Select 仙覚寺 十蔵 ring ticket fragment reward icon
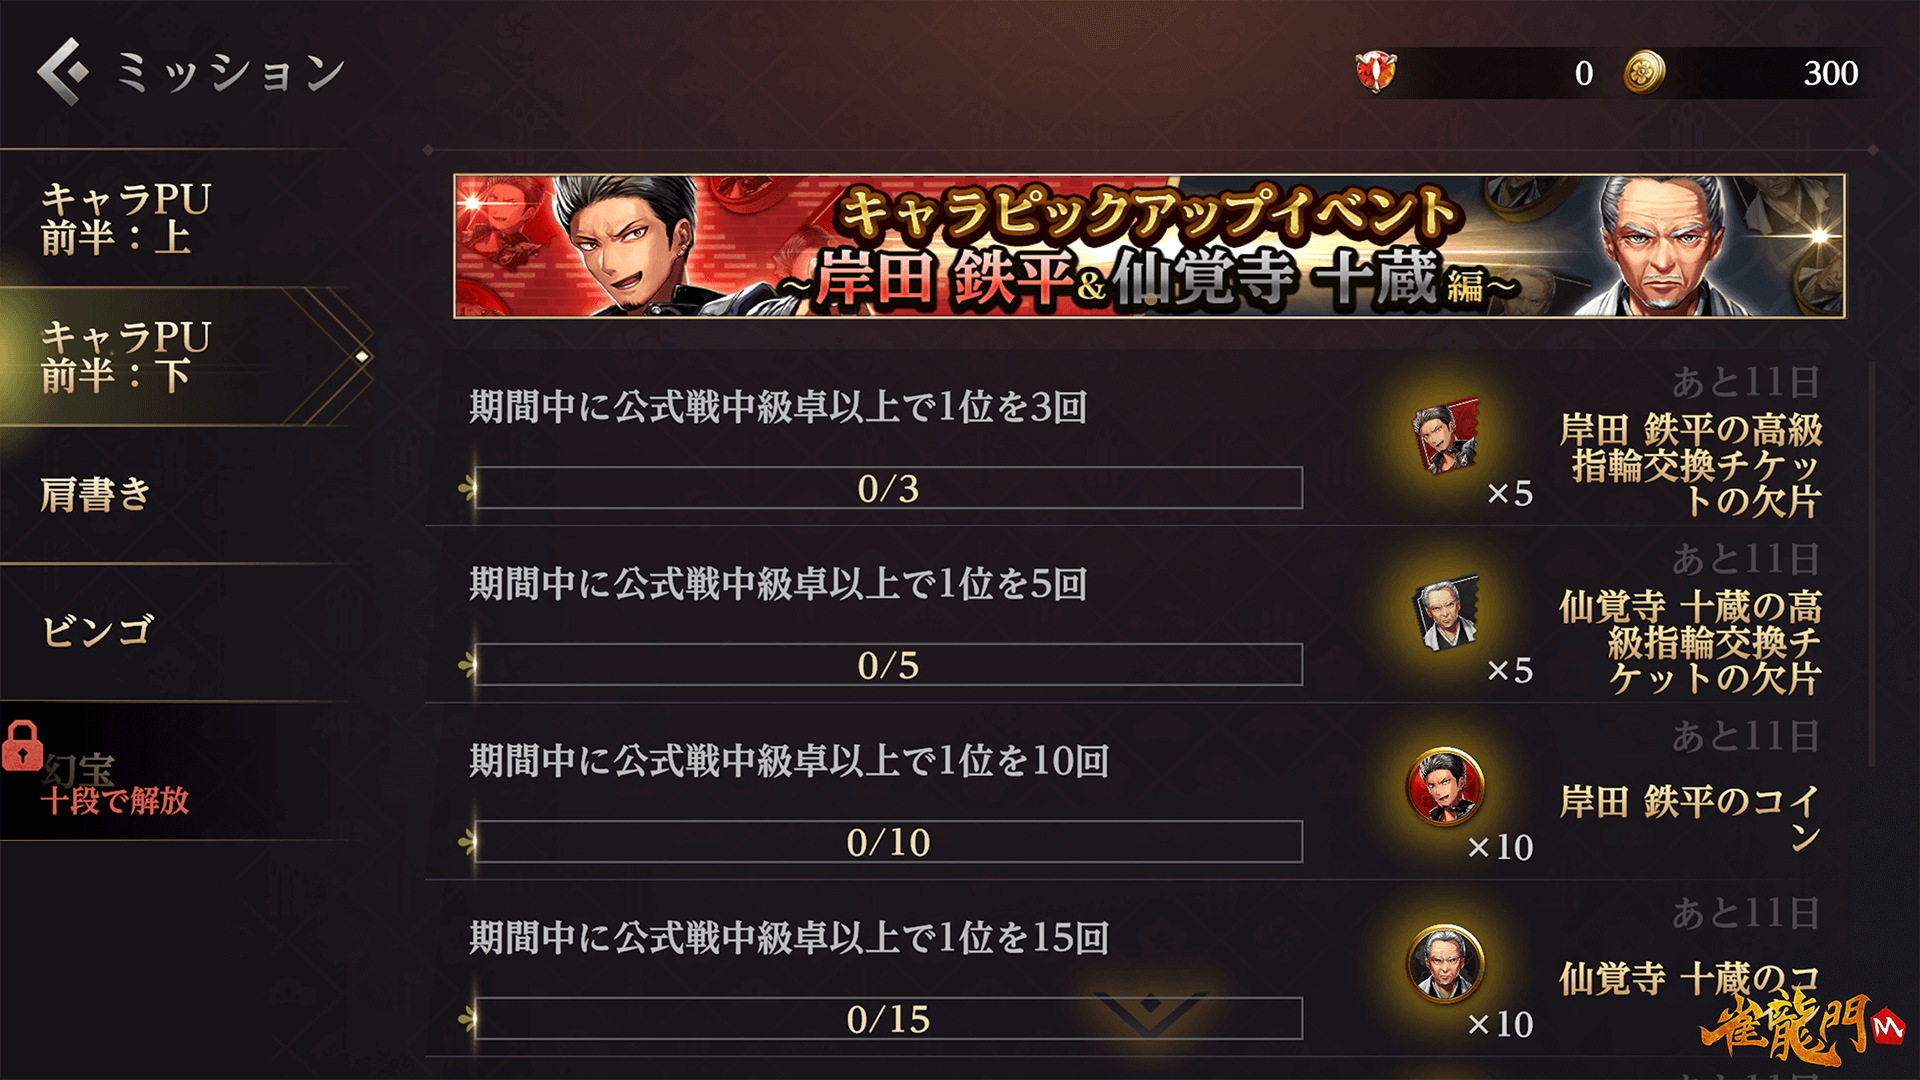Screen dimensions: 1920x1080 point(1445,612)
